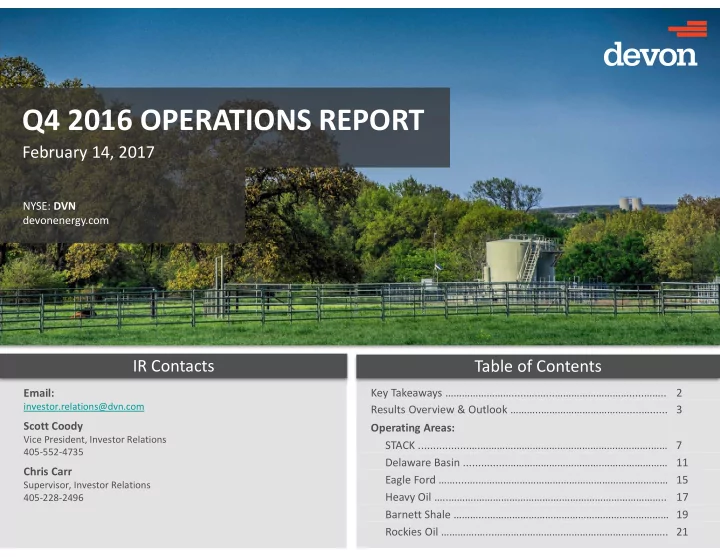Click the date 'February 14, 2017'
720x557 pixels.
point(88,152)
